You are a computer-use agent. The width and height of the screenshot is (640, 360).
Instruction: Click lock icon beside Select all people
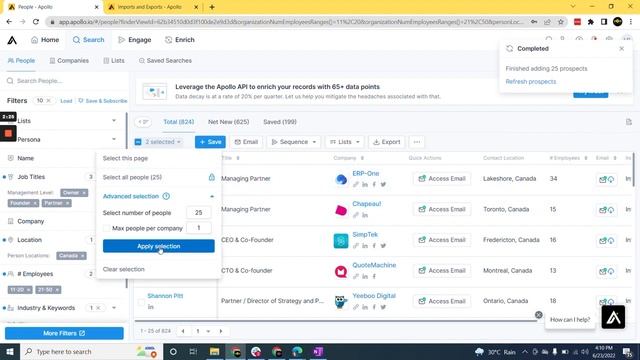(x=211, y=177)
